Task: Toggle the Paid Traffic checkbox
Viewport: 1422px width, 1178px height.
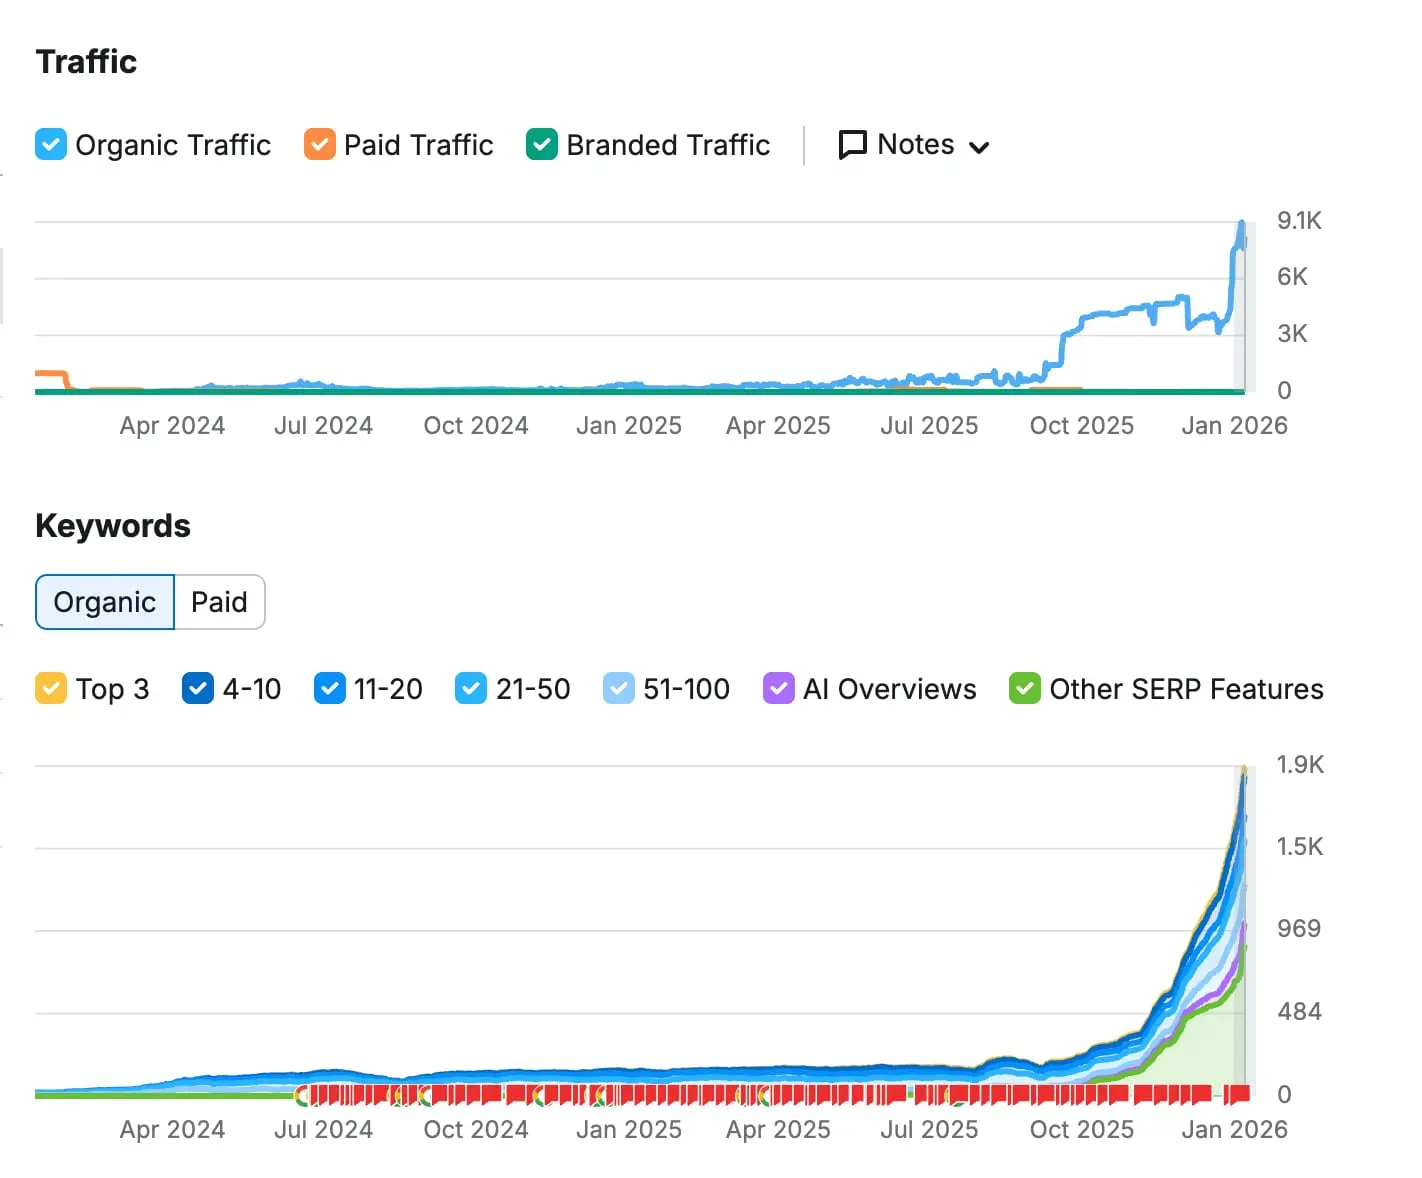Action: coord(320,145)
